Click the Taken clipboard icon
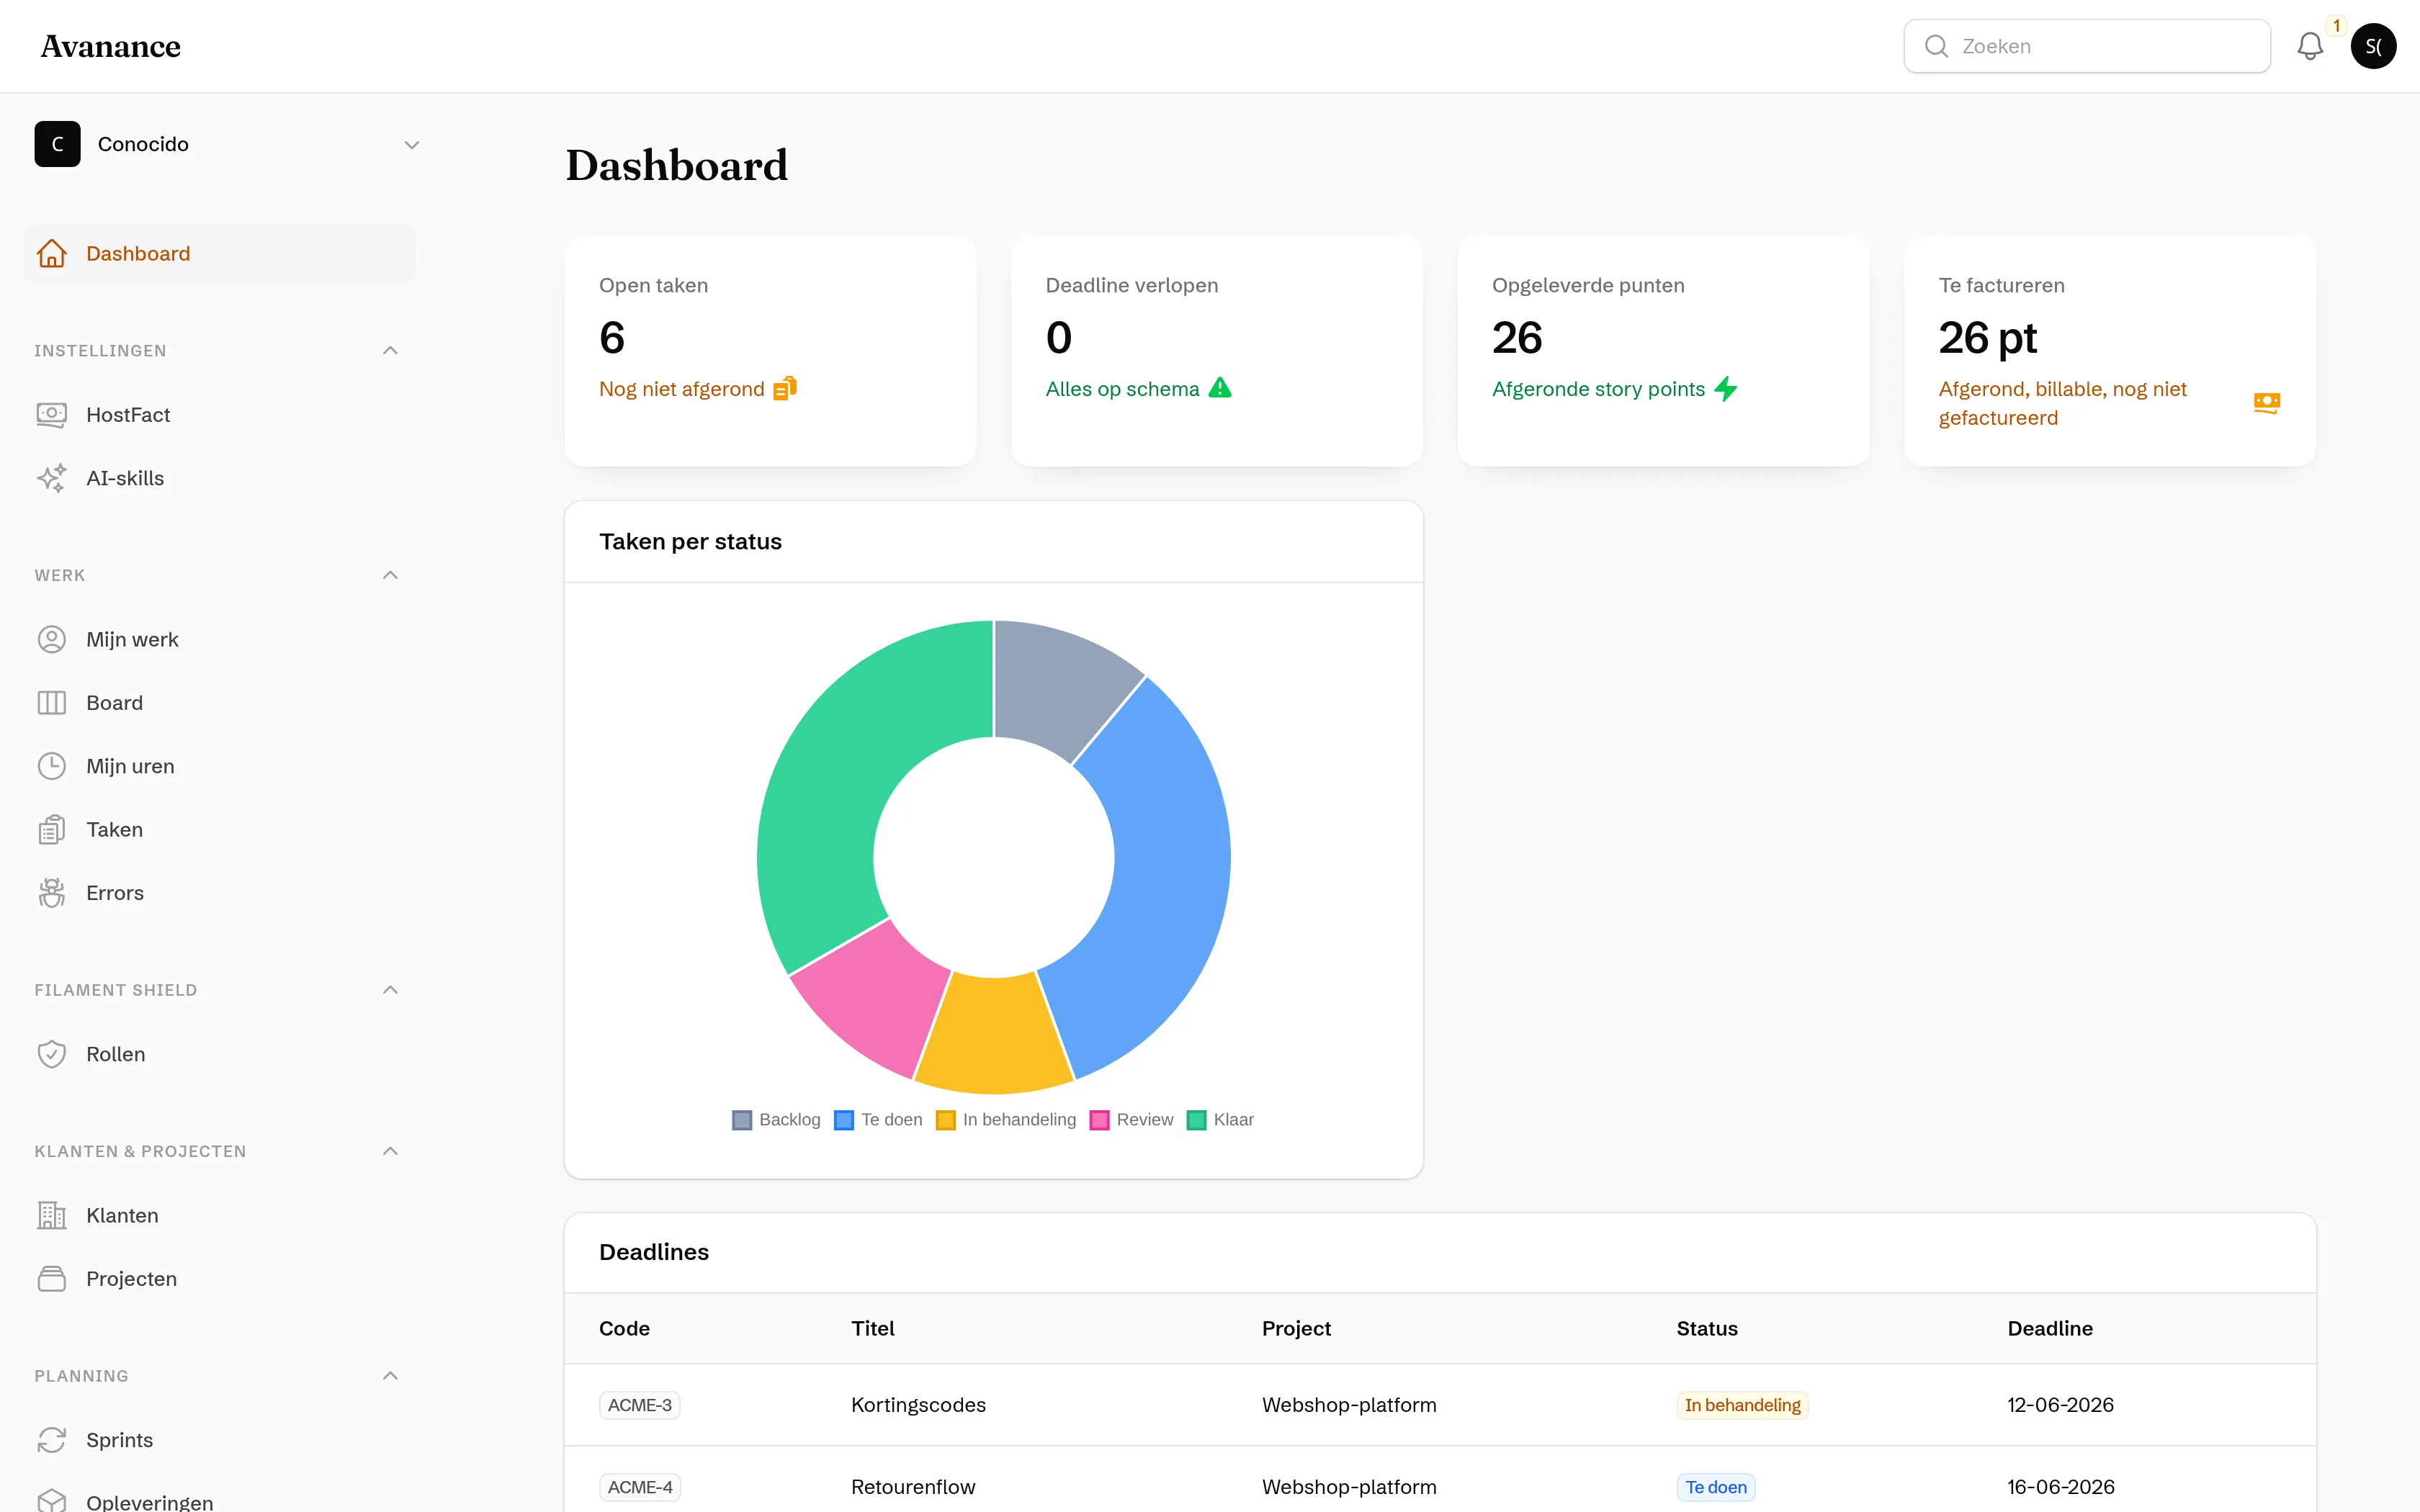The height and width of the screenshot is (1512, 2420). [52, 830]
